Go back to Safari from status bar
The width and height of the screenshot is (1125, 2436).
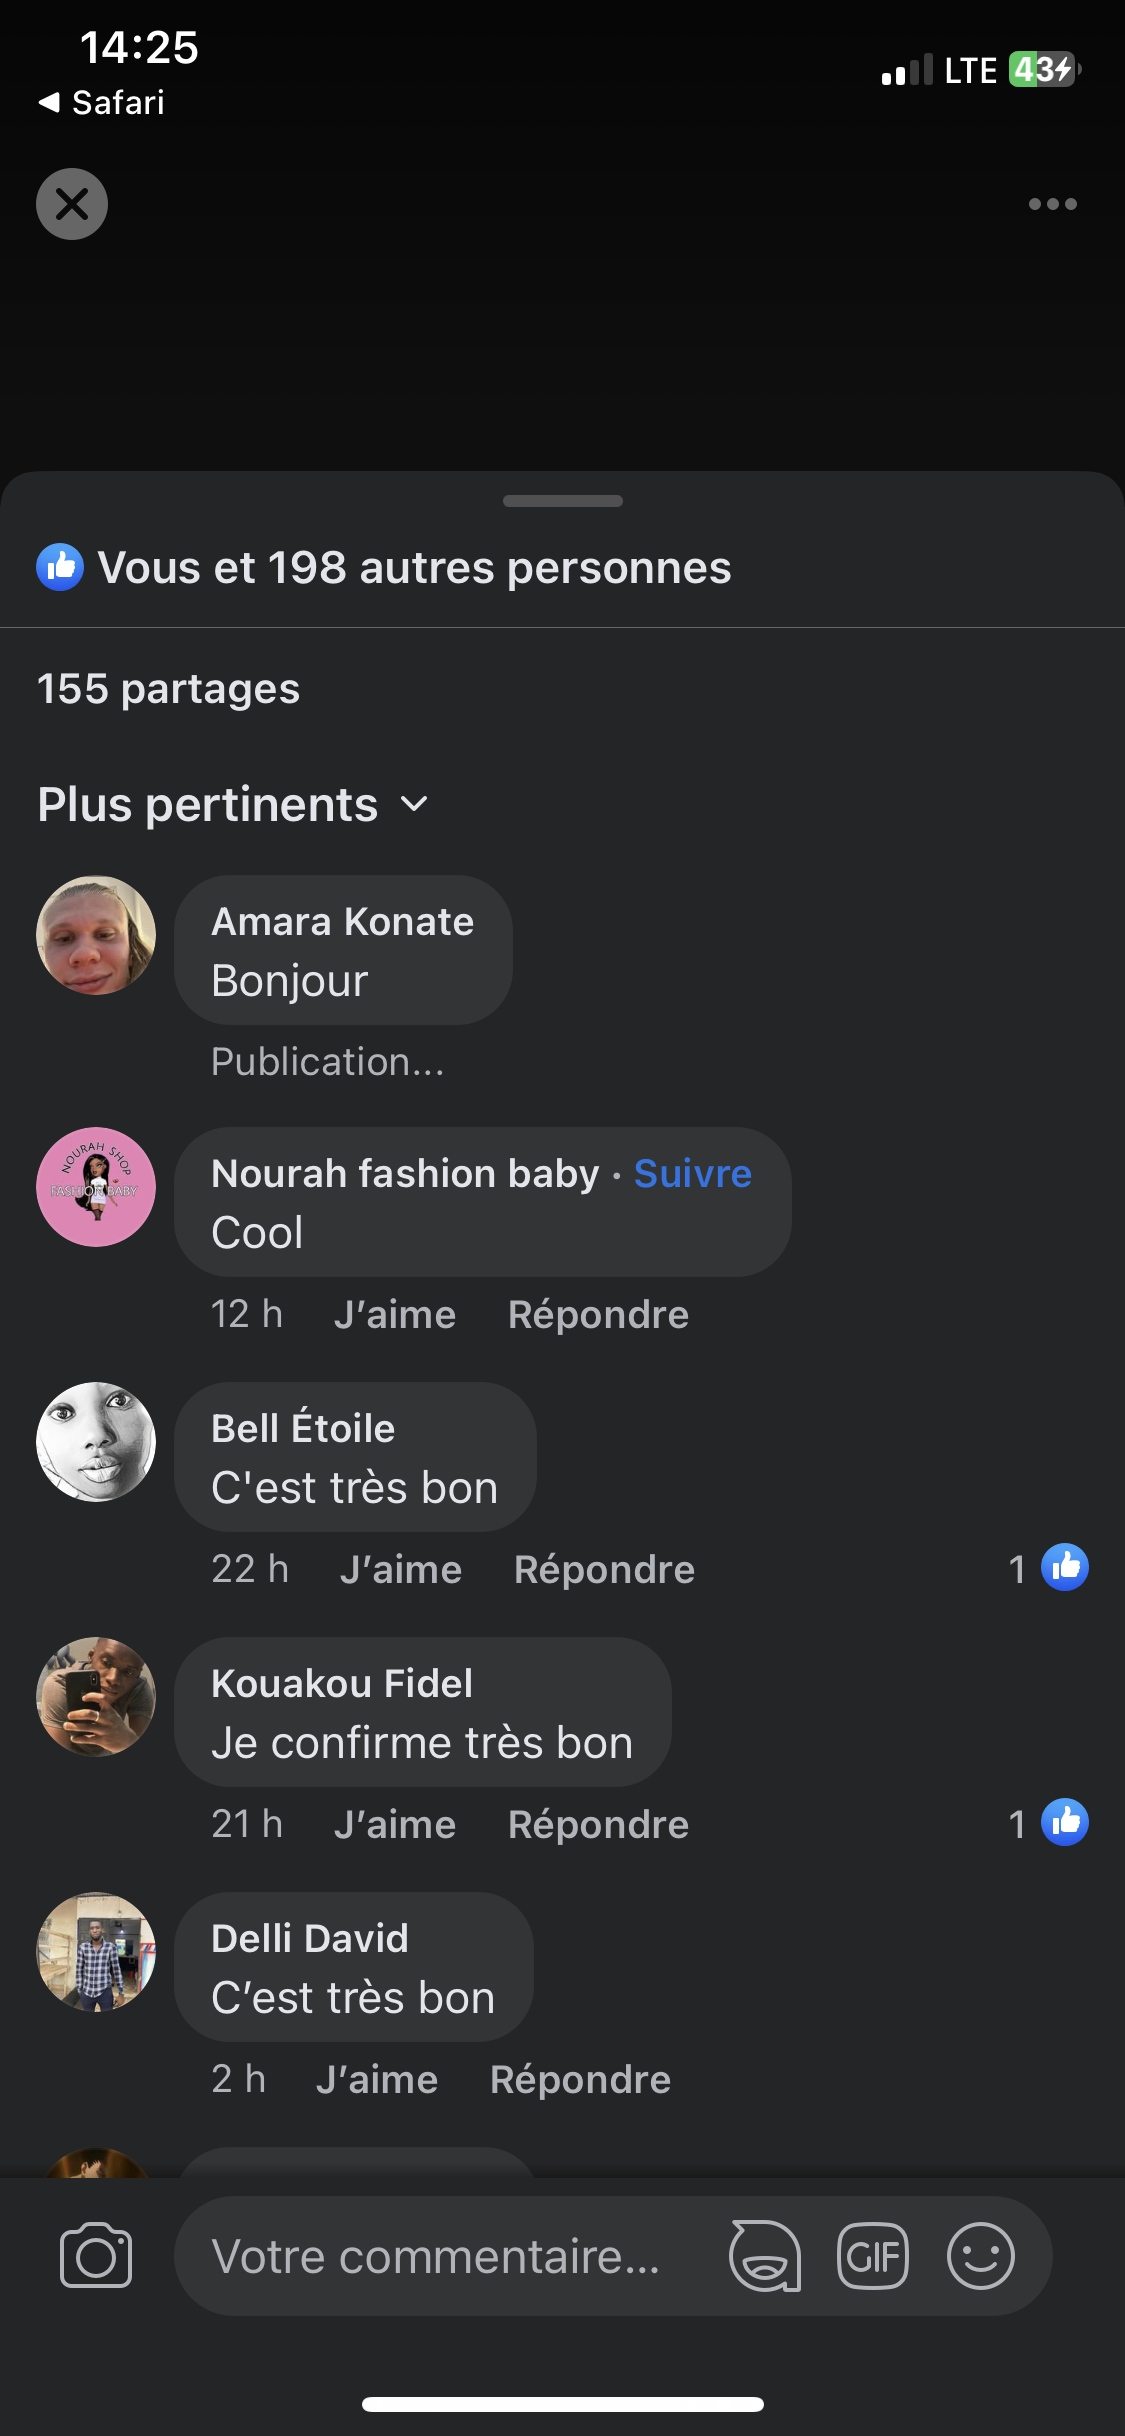point(102,102)
